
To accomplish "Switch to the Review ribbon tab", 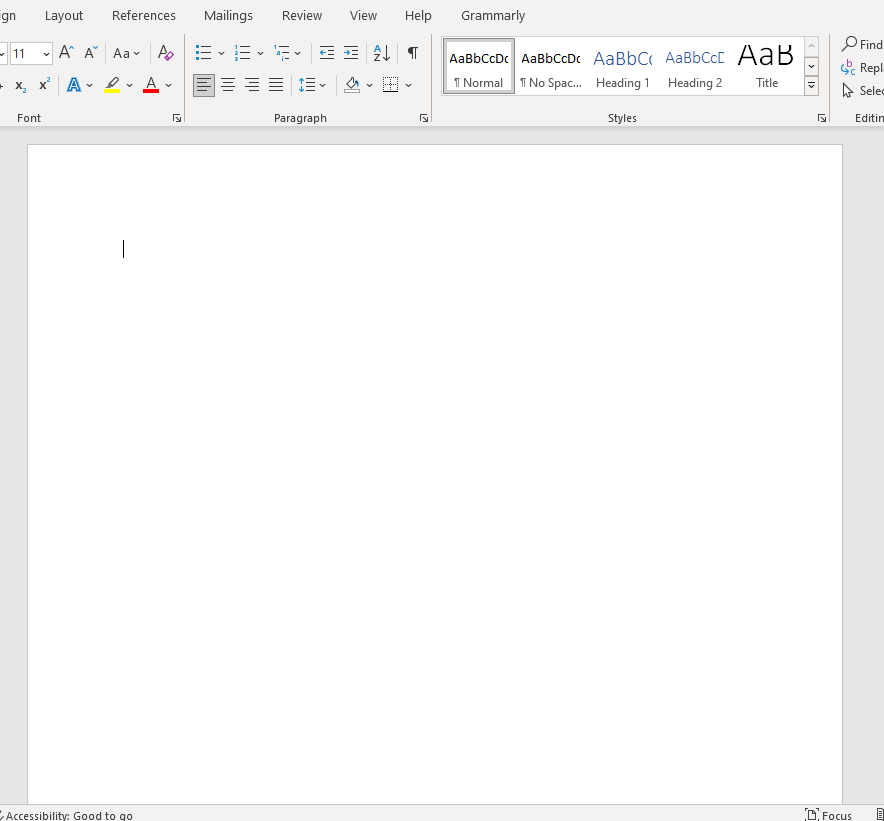I will coord(301,15).
